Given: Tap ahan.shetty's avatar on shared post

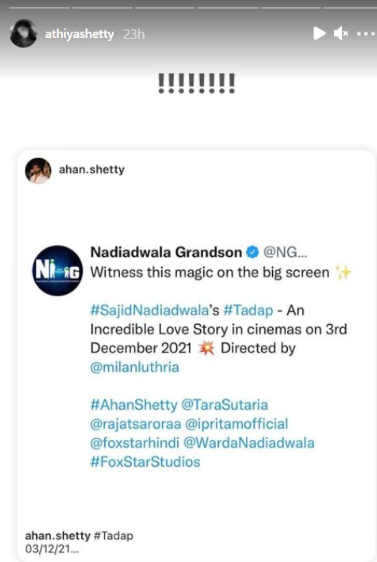Looking at the screenshot, I should coord(38,171).
